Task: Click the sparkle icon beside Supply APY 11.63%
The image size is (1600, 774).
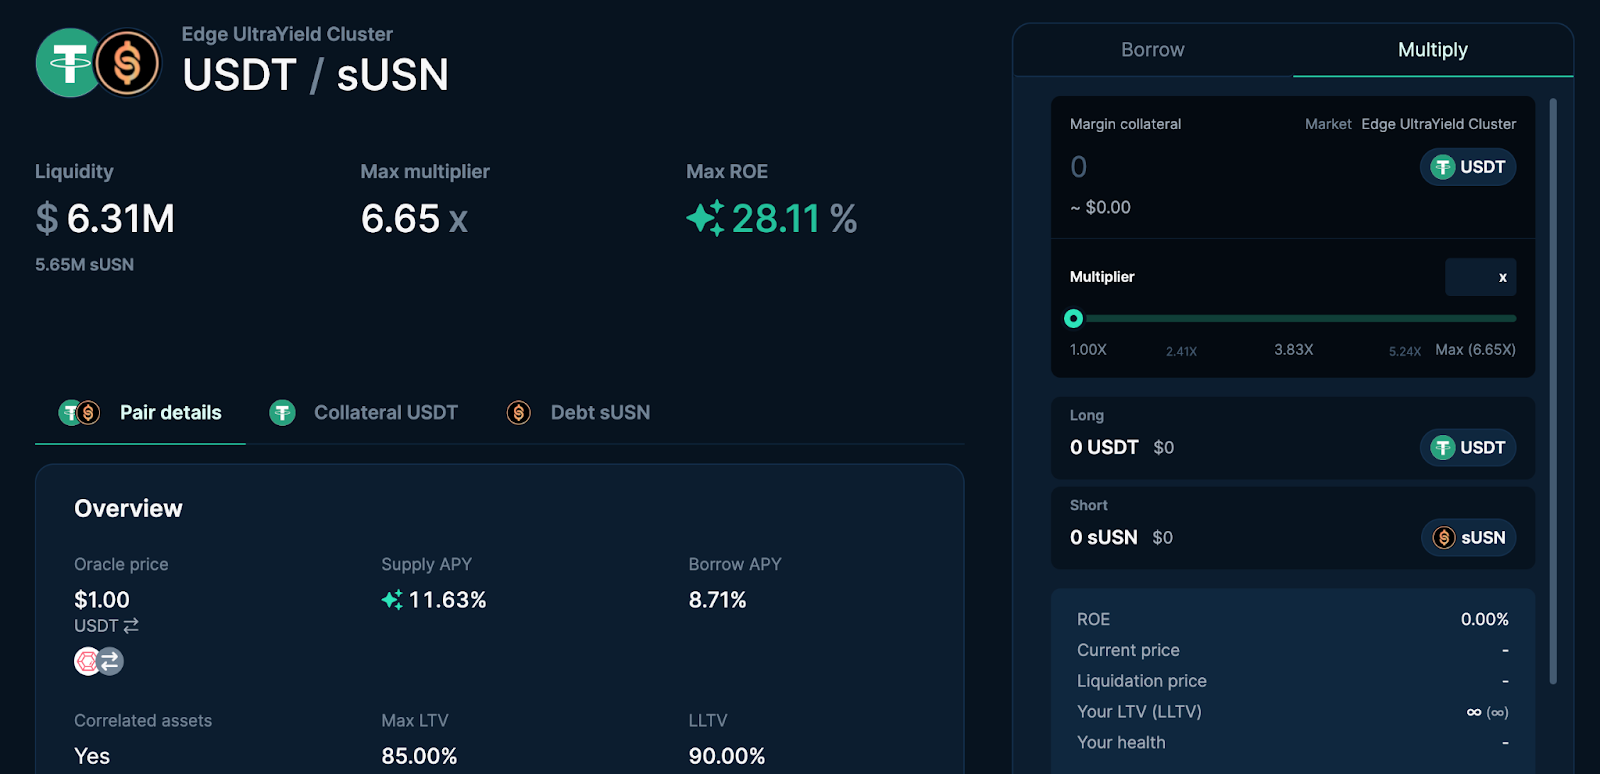Action: [392, 600]
